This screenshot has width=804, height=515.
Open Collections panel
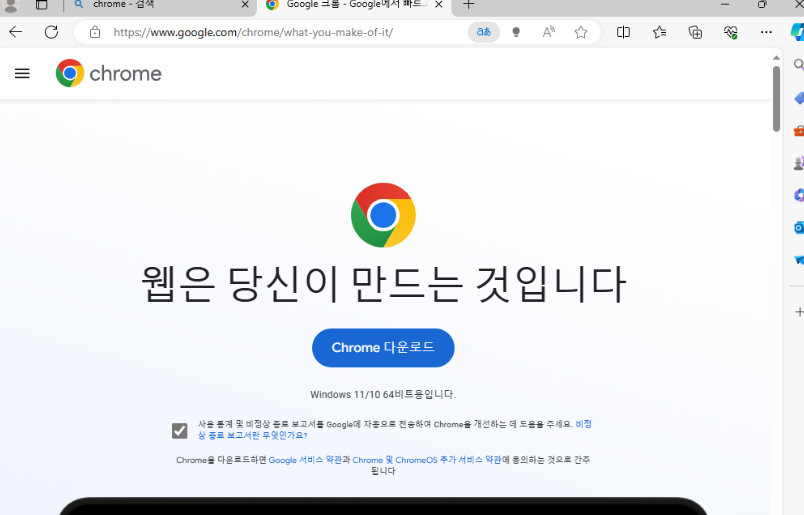[695, 32]
